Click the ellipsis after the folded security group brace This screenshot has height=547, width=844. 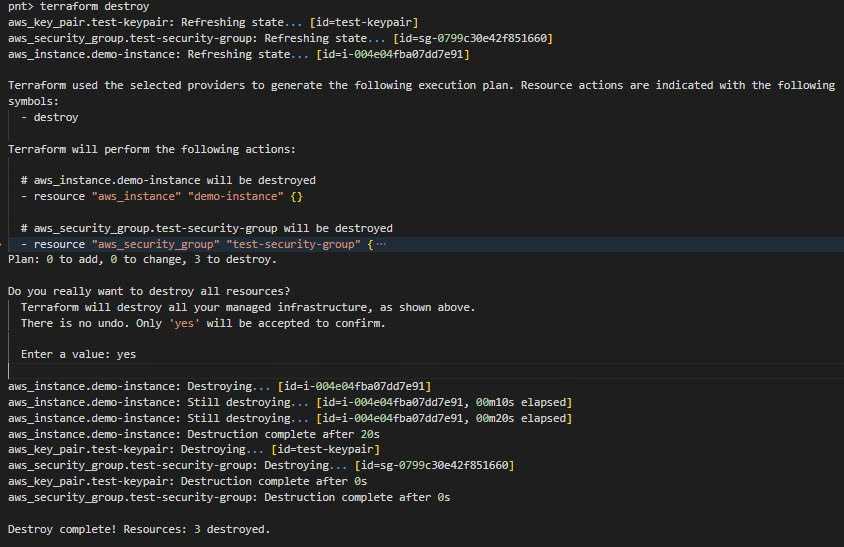(x=380, y=244)
